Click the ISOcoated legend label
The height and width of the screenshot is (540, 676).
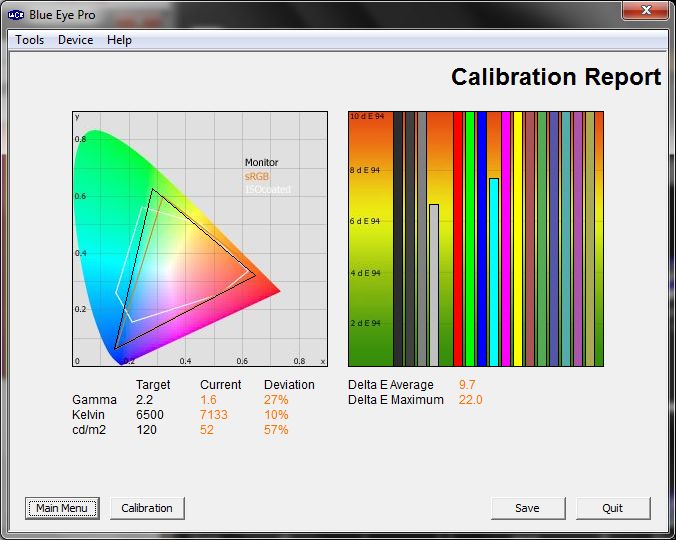click(x=267, y=190)
